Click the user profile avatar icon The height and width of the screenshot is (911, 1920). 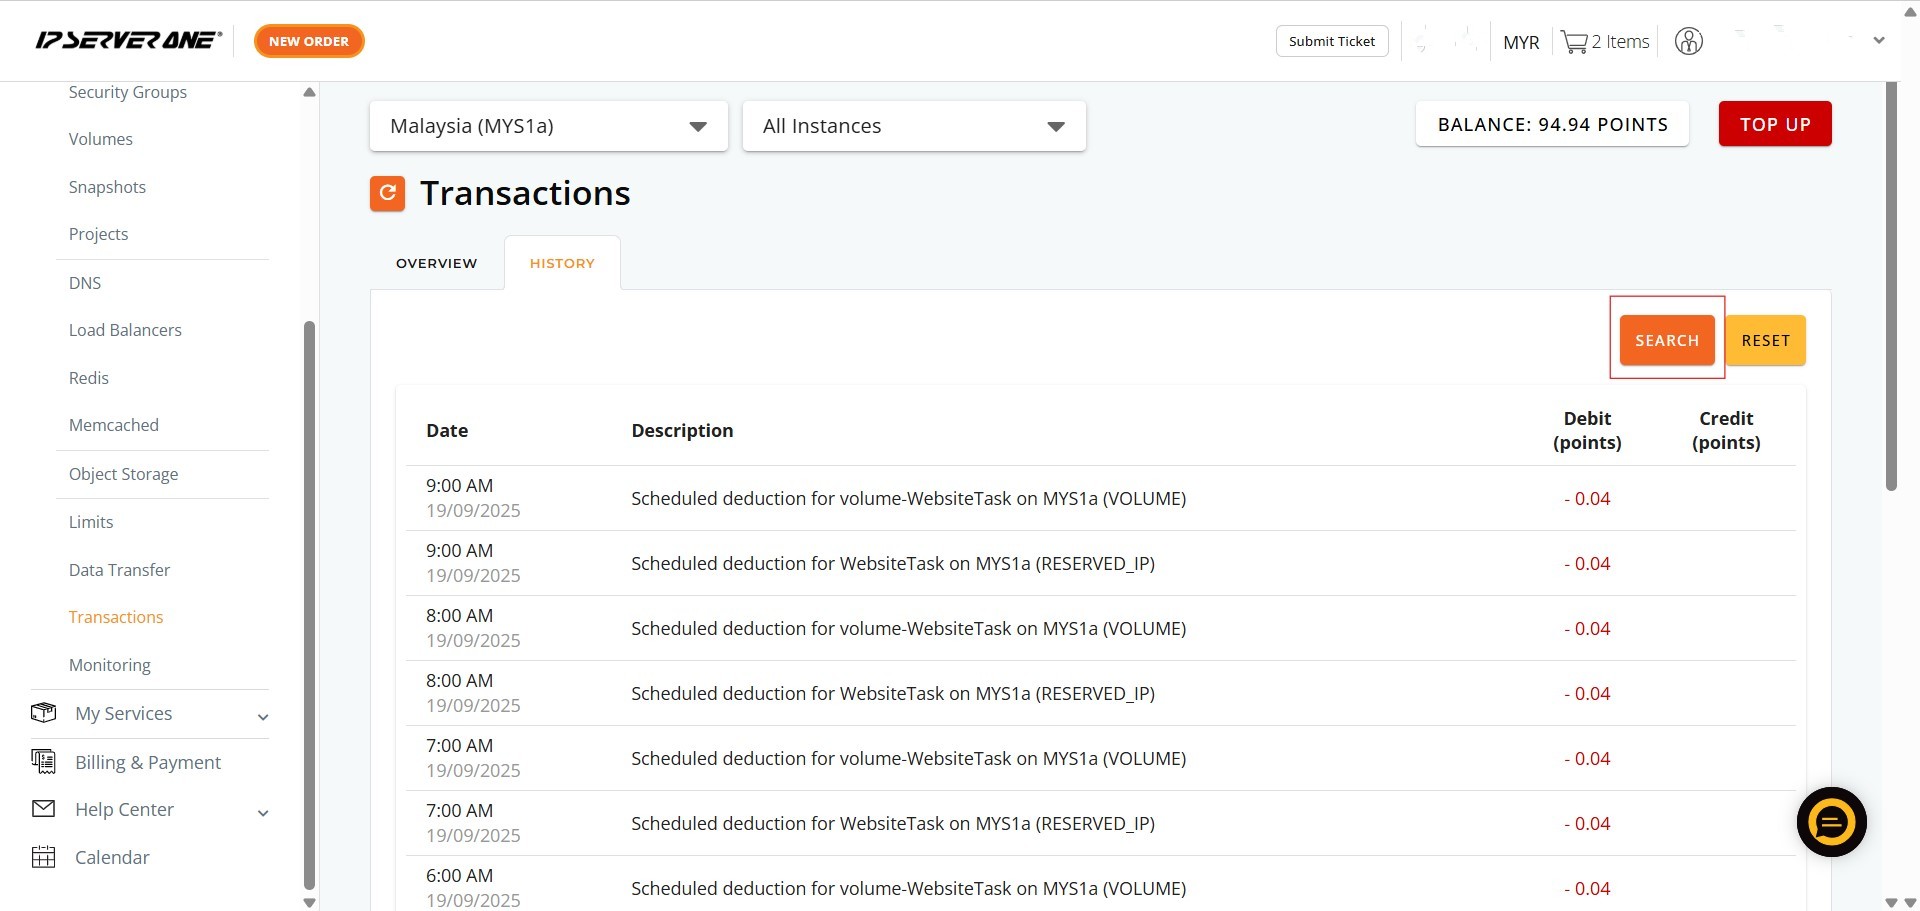pos(1688,42)
